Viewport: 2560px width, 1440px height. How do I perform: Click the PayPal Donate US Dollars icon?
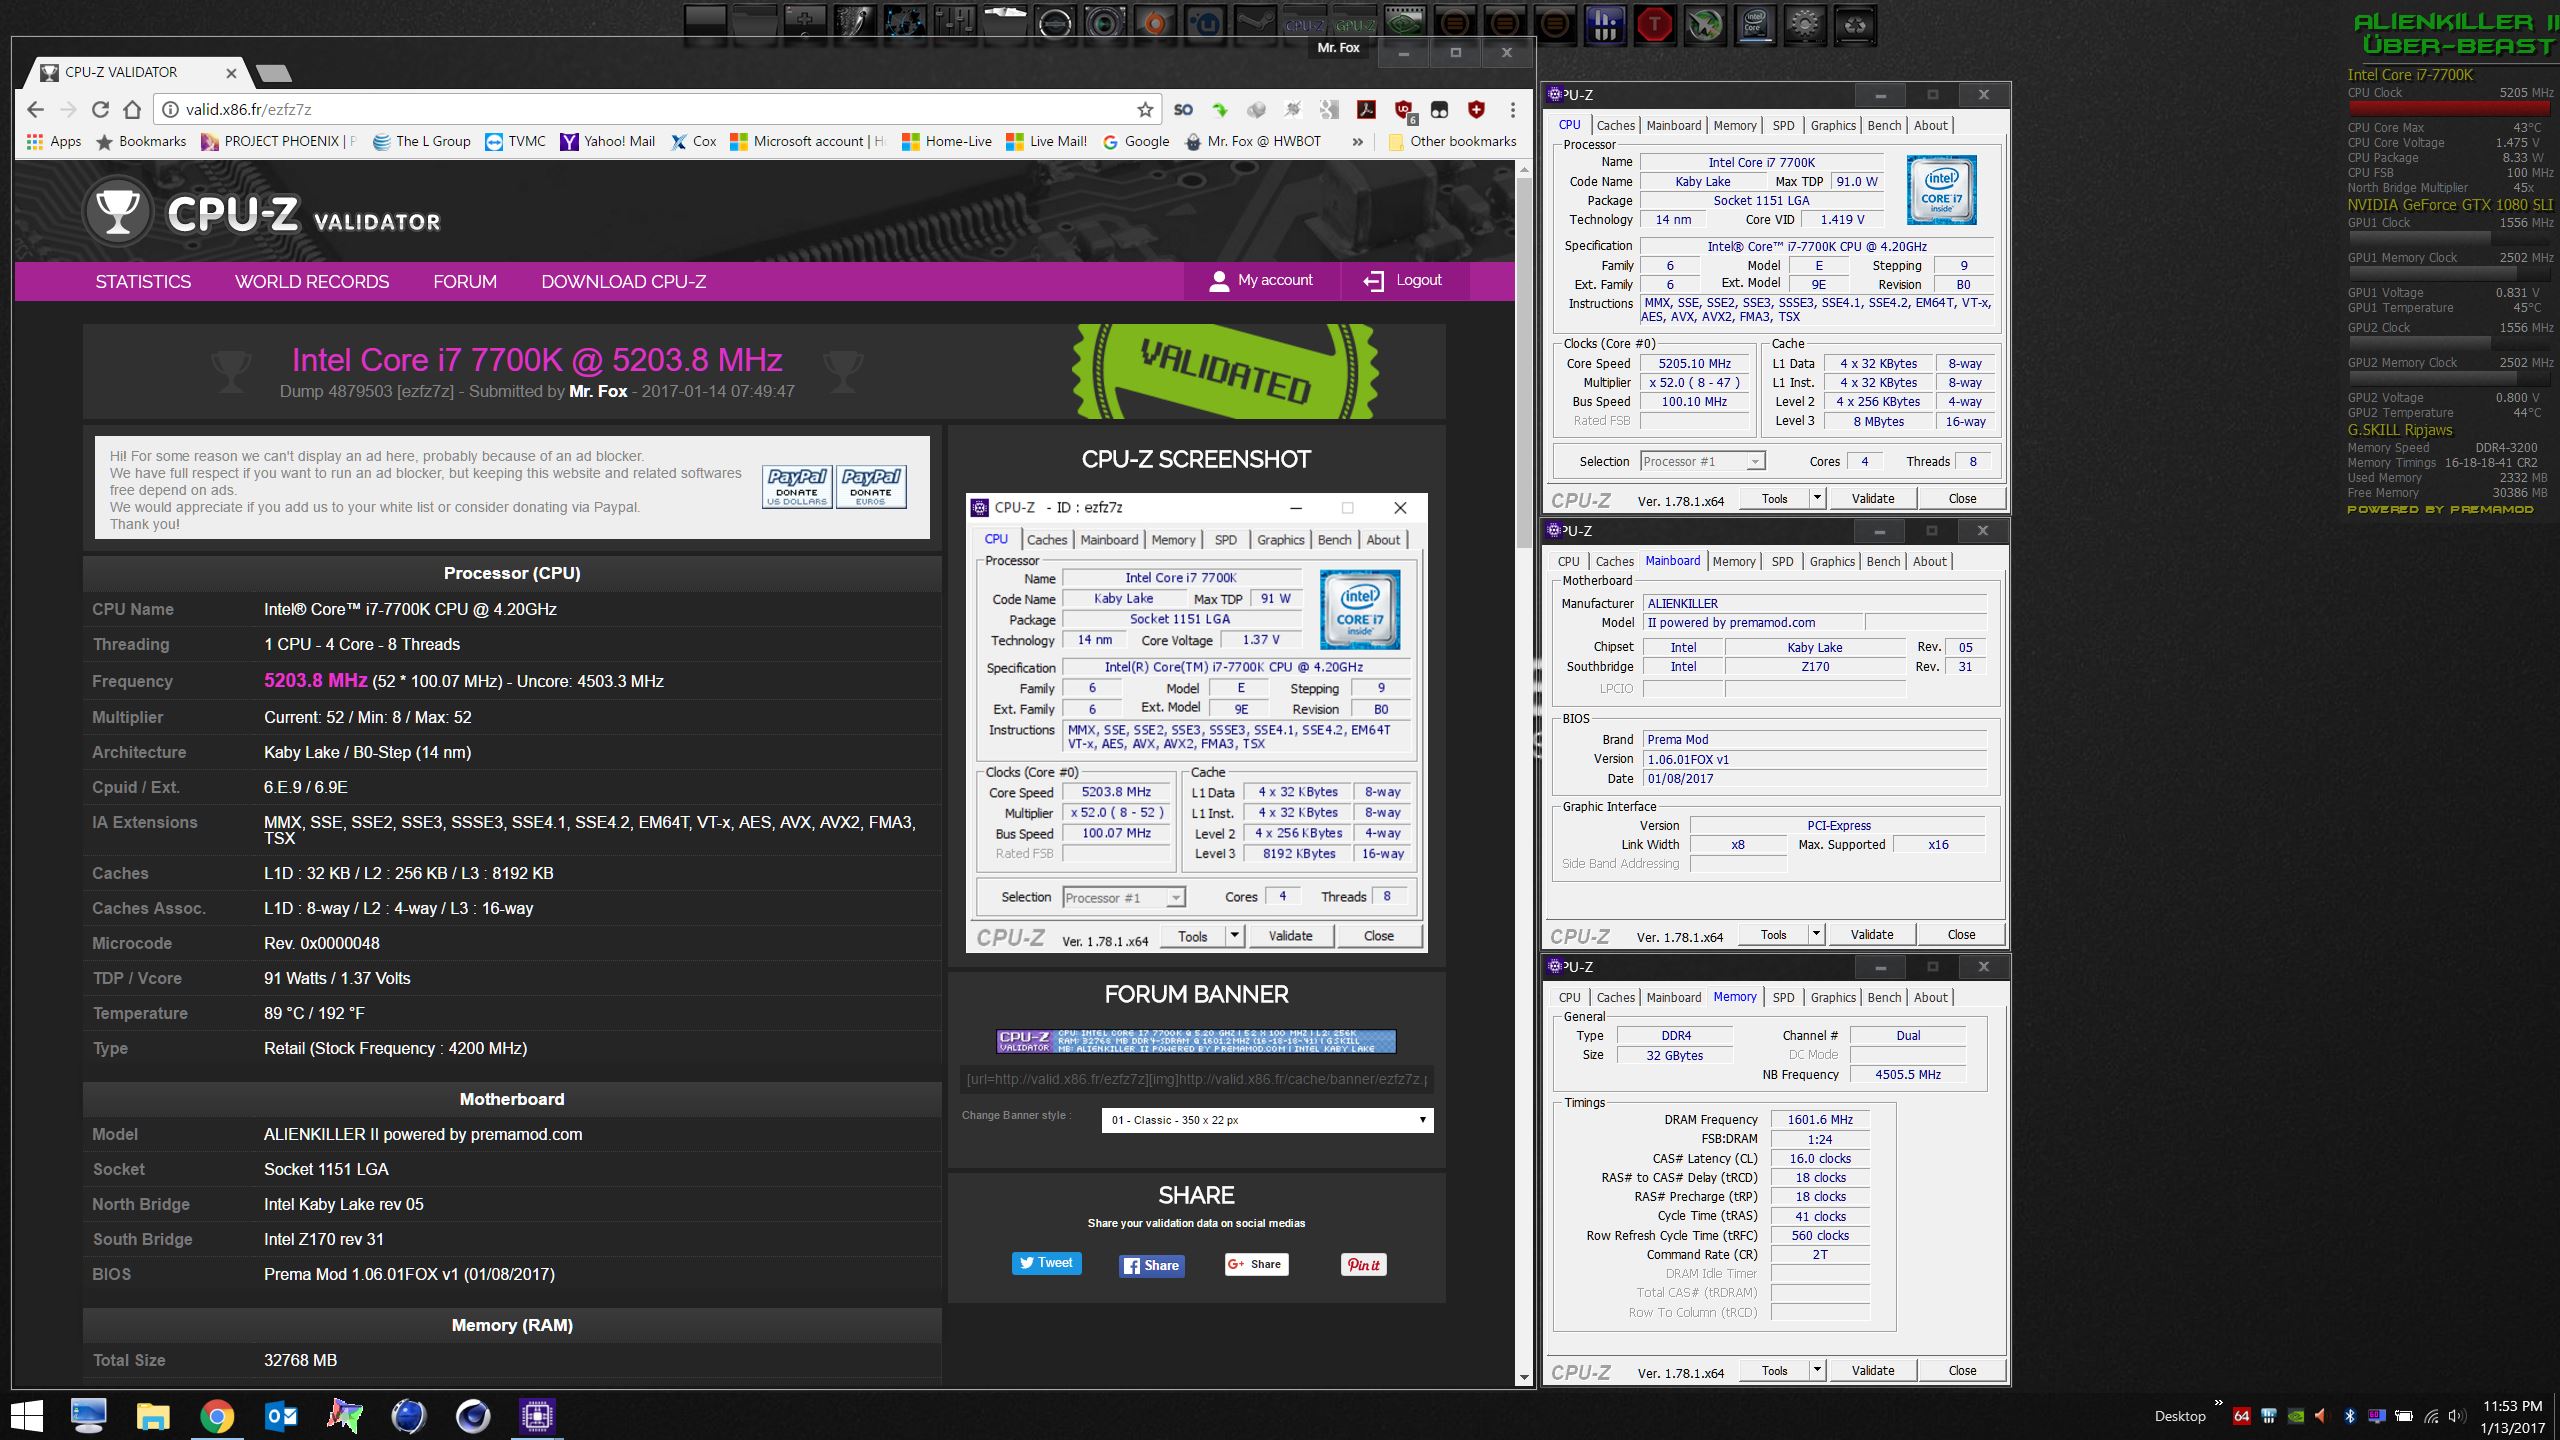(797, 487)
